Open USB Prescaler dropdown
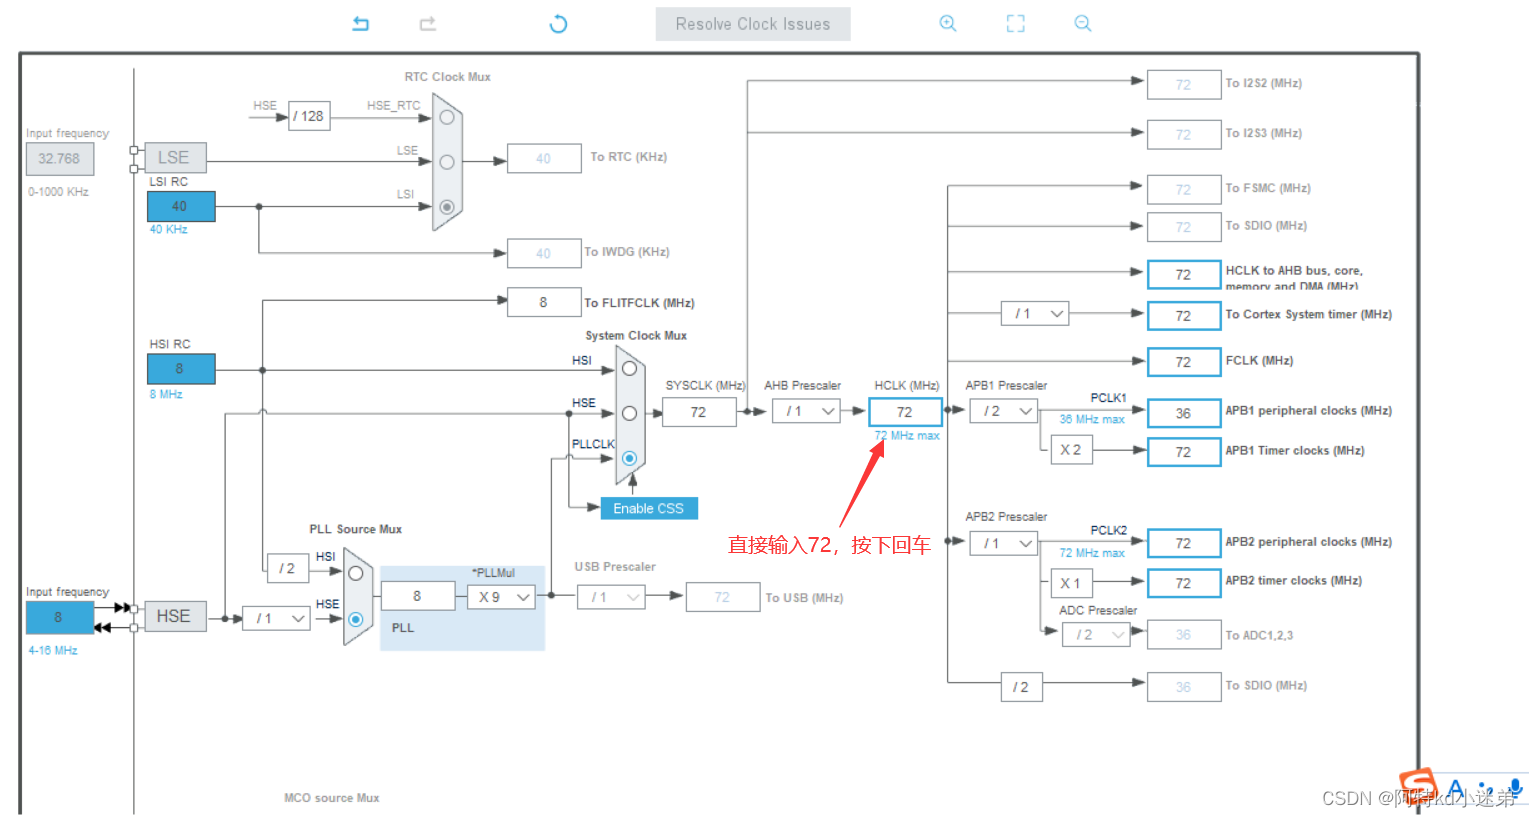The width and height of the screenshot is (1529, 817). (611, 597)
